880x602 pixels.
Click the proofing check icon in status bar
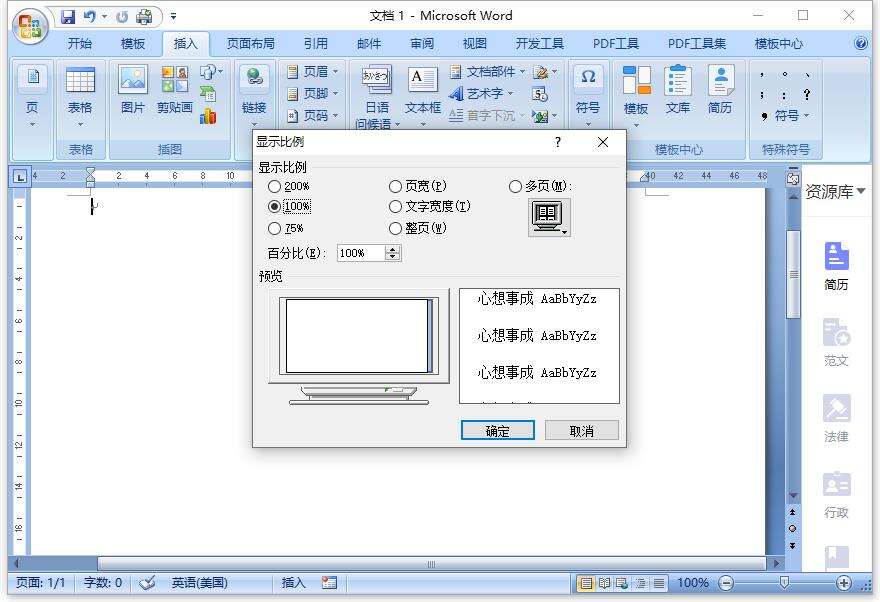tap(147, 583)
